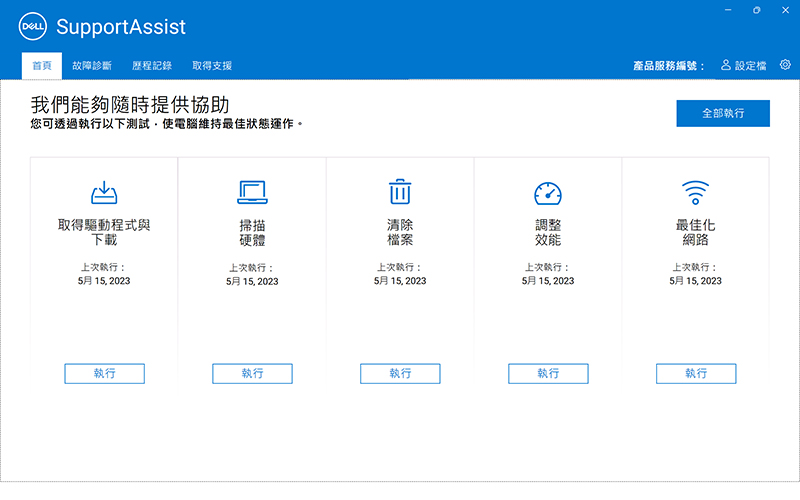Minimize the SupportAssist window
The image size is (800, 500).
pos(728,10)
